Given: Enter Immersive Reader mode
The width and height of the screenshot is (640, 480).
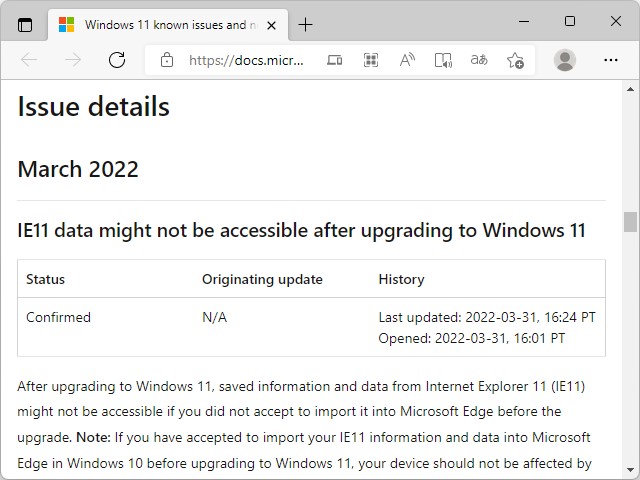Looking at the screenshot, I should pos(443,60).
